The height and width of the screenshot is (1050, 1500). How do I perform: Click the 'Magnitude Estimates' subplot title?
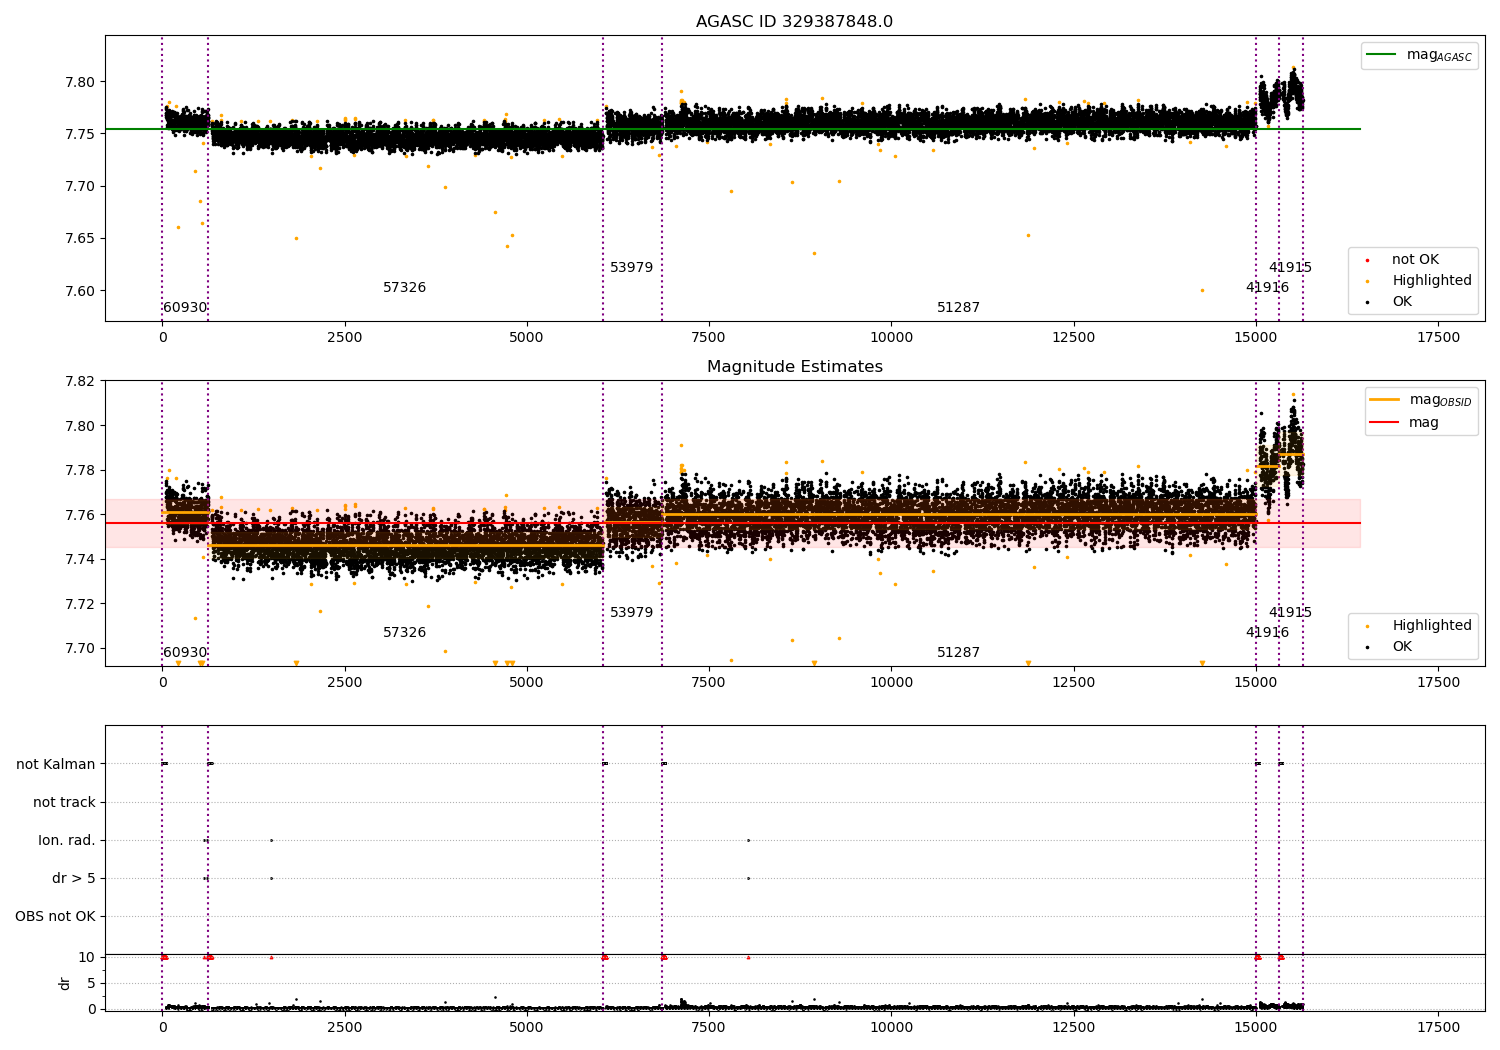click(794, 367)
